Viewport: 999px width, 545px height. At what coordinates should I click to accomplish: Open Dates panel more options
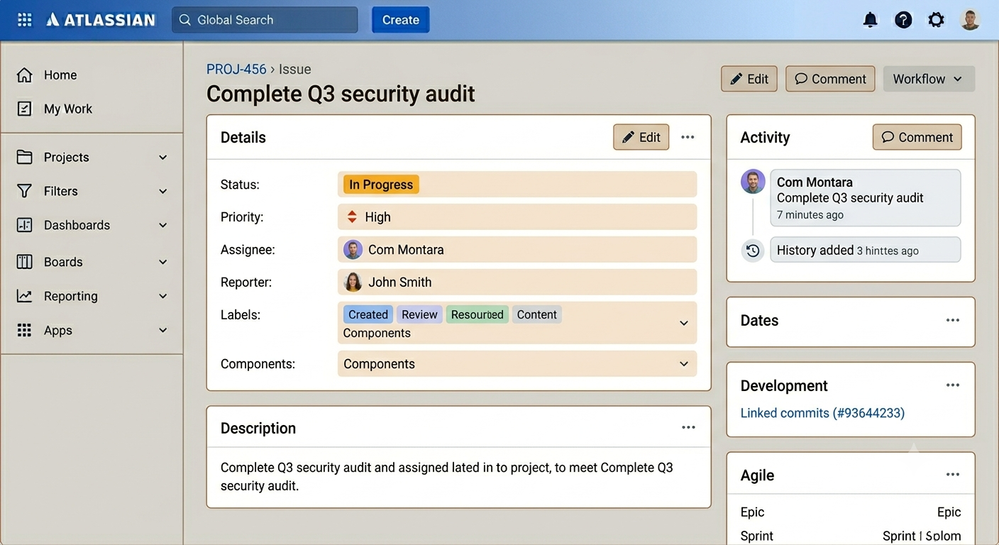[952, 320]
